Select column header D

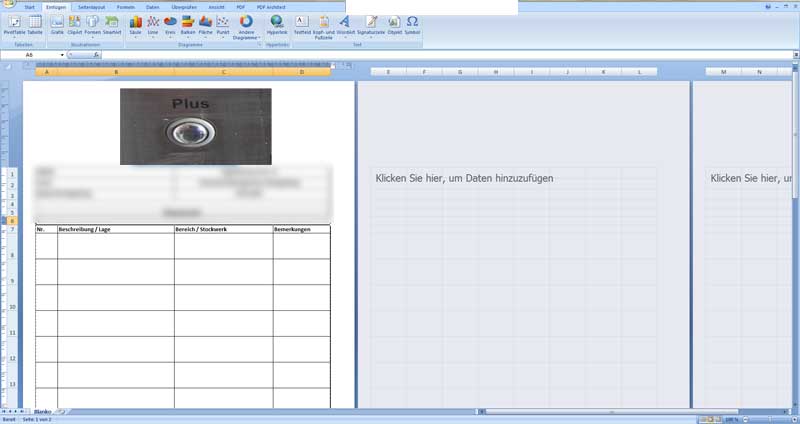302,72
